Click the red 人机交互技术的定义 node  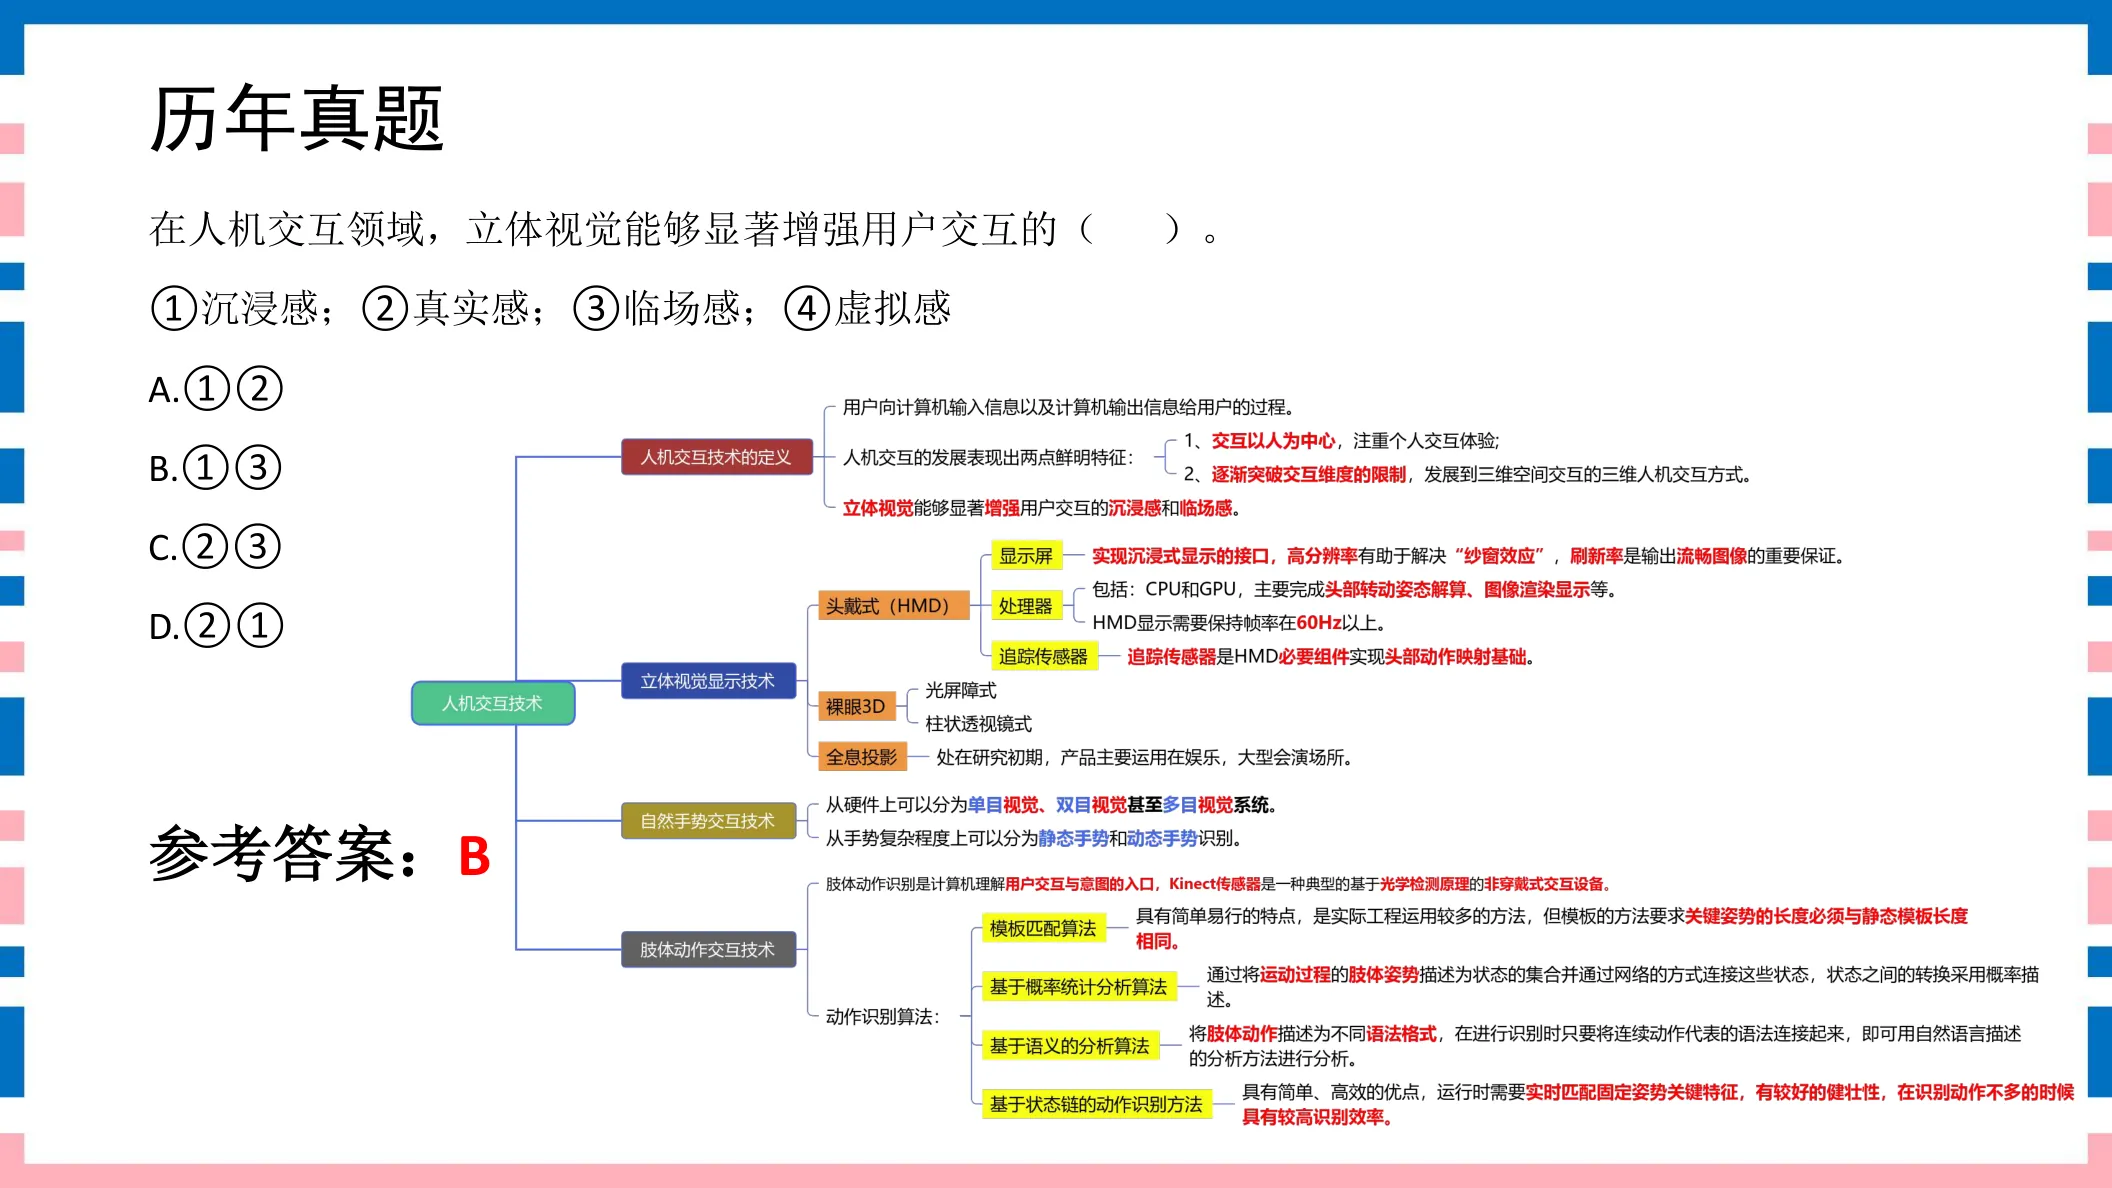coord(716,457)
